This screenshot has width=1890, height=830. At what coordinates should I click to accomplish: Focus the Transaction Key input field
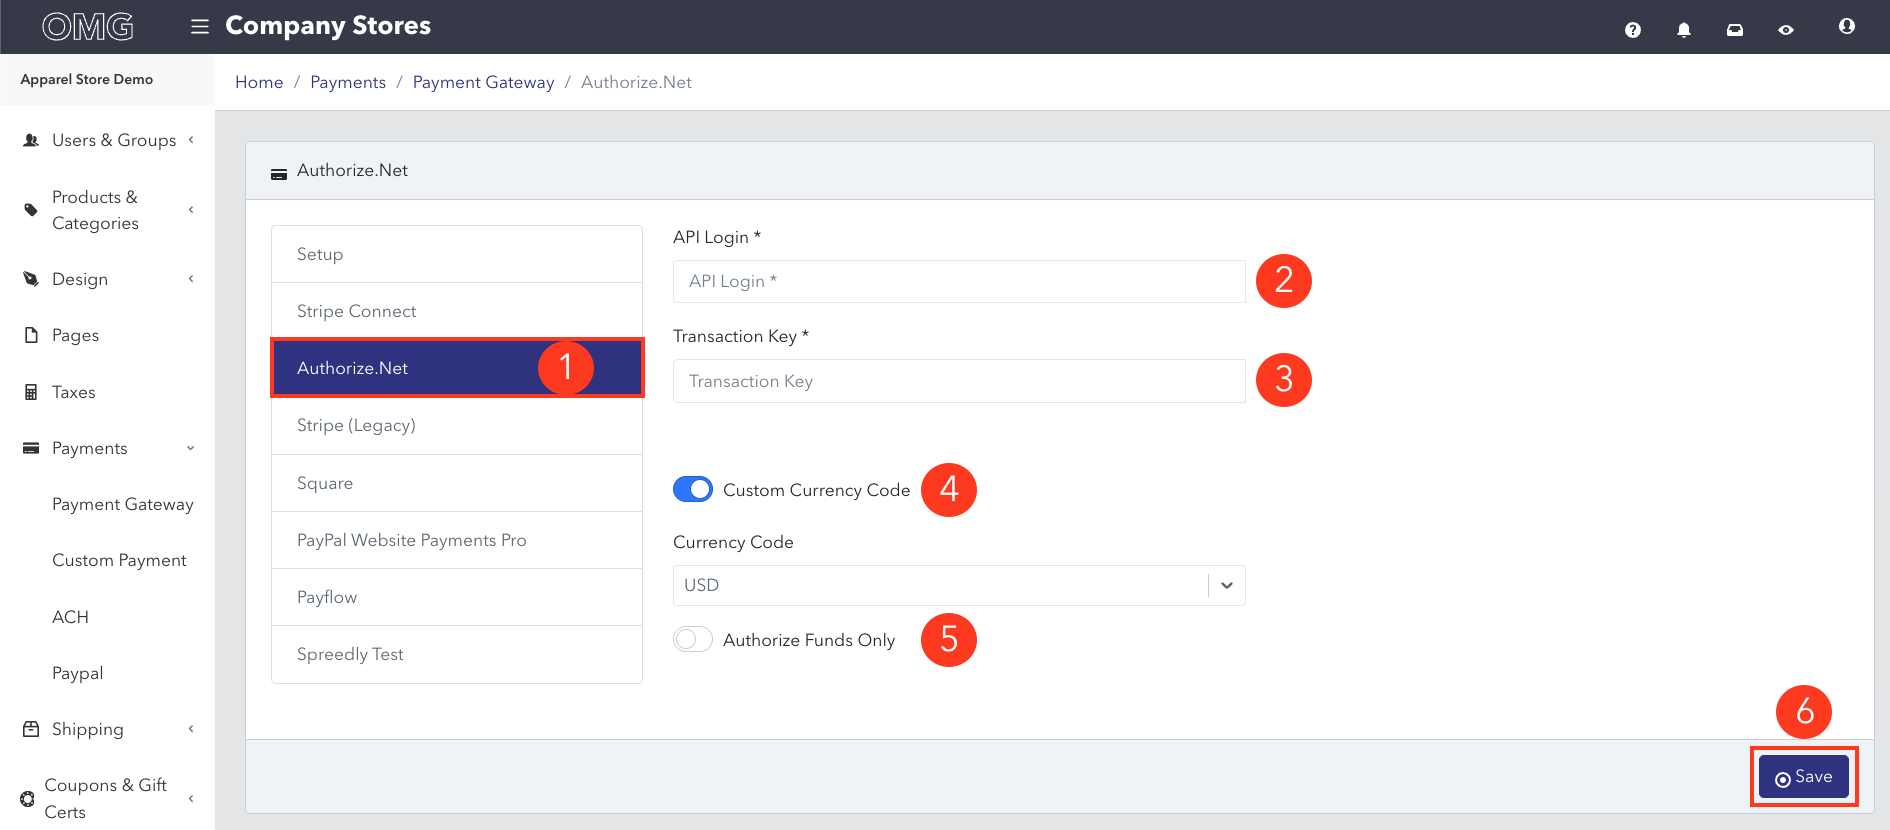click(959, 381)
